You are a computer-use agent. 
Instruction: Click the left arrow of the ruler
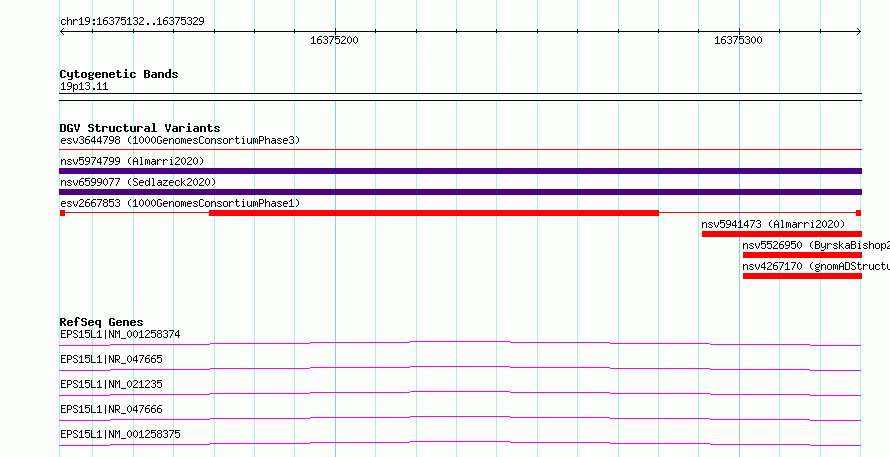tap(62, 32)
